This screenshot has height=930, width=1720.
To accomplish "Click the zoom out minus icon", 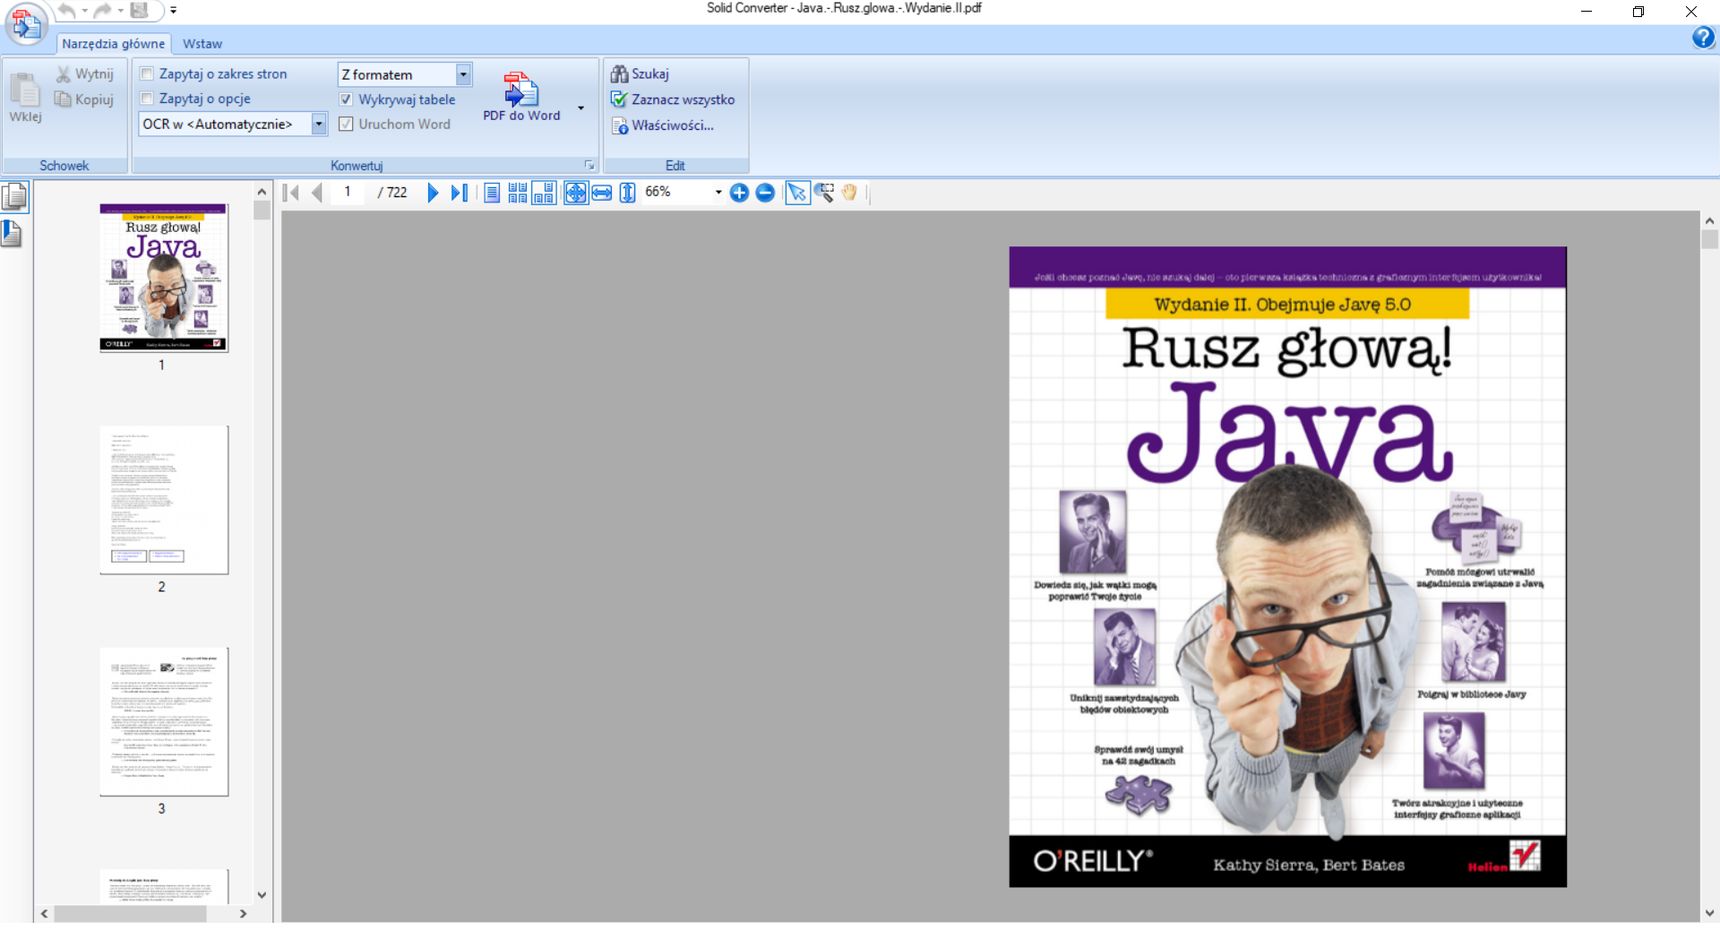I will click(765, 193).
